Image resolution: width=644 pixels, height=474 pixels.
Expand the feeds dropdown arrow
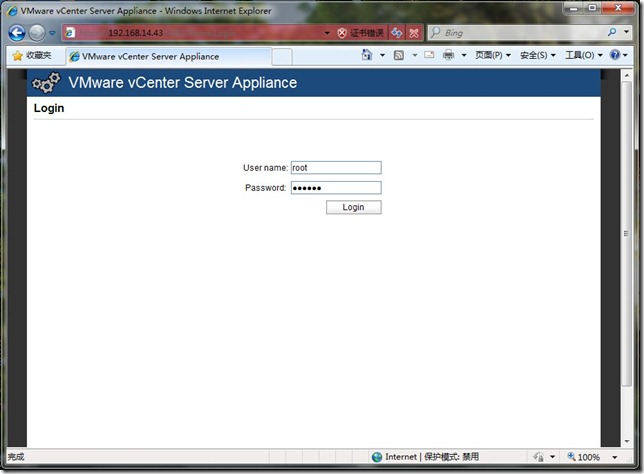[x=414, y=55]
